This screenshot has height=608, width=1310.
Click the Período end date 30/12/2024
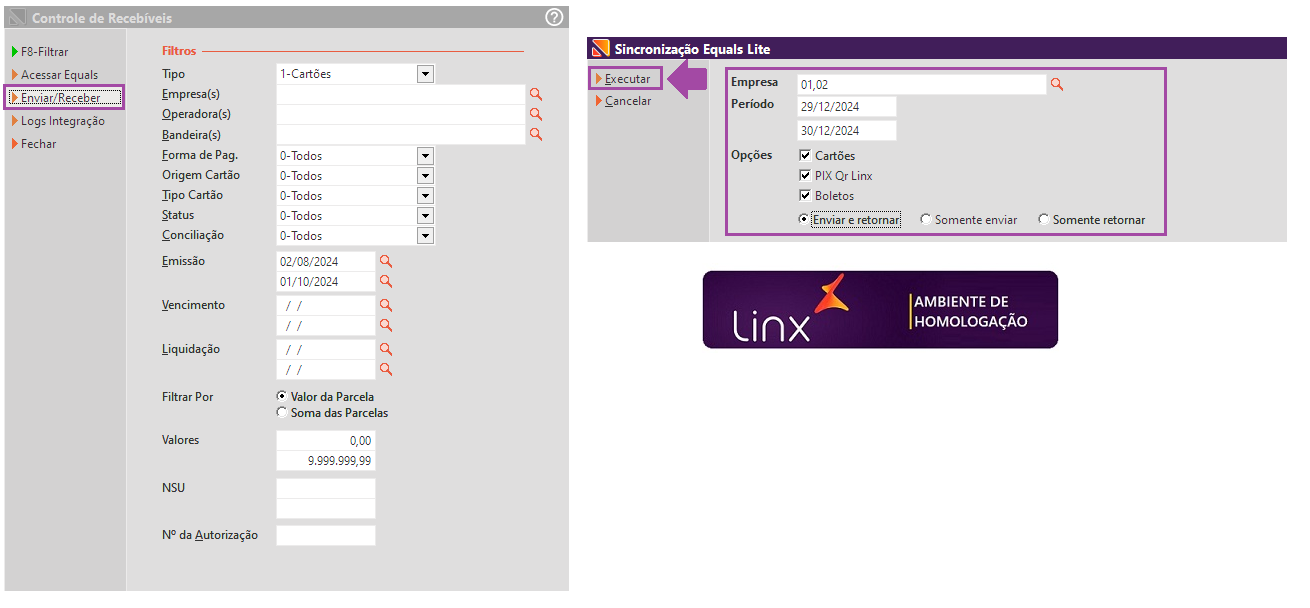pyautogui.click(x=846, y=130)
